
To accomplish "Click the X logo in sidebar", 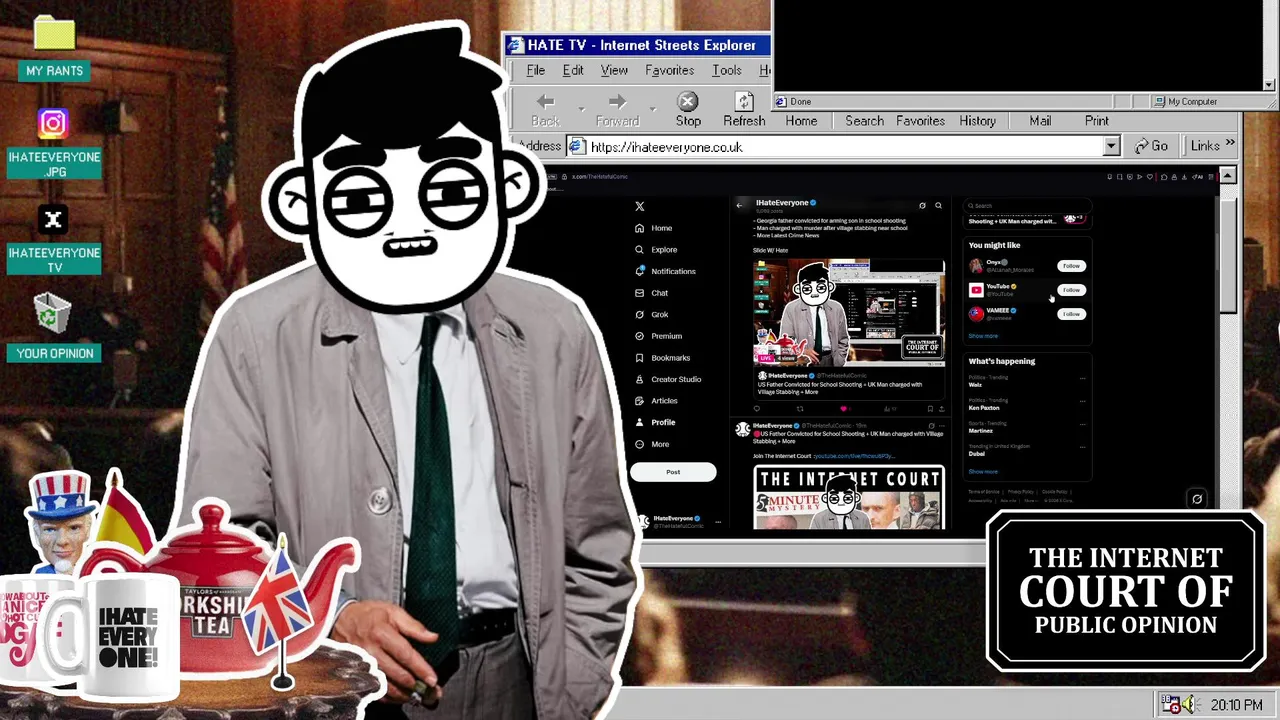I will (640, 206).
